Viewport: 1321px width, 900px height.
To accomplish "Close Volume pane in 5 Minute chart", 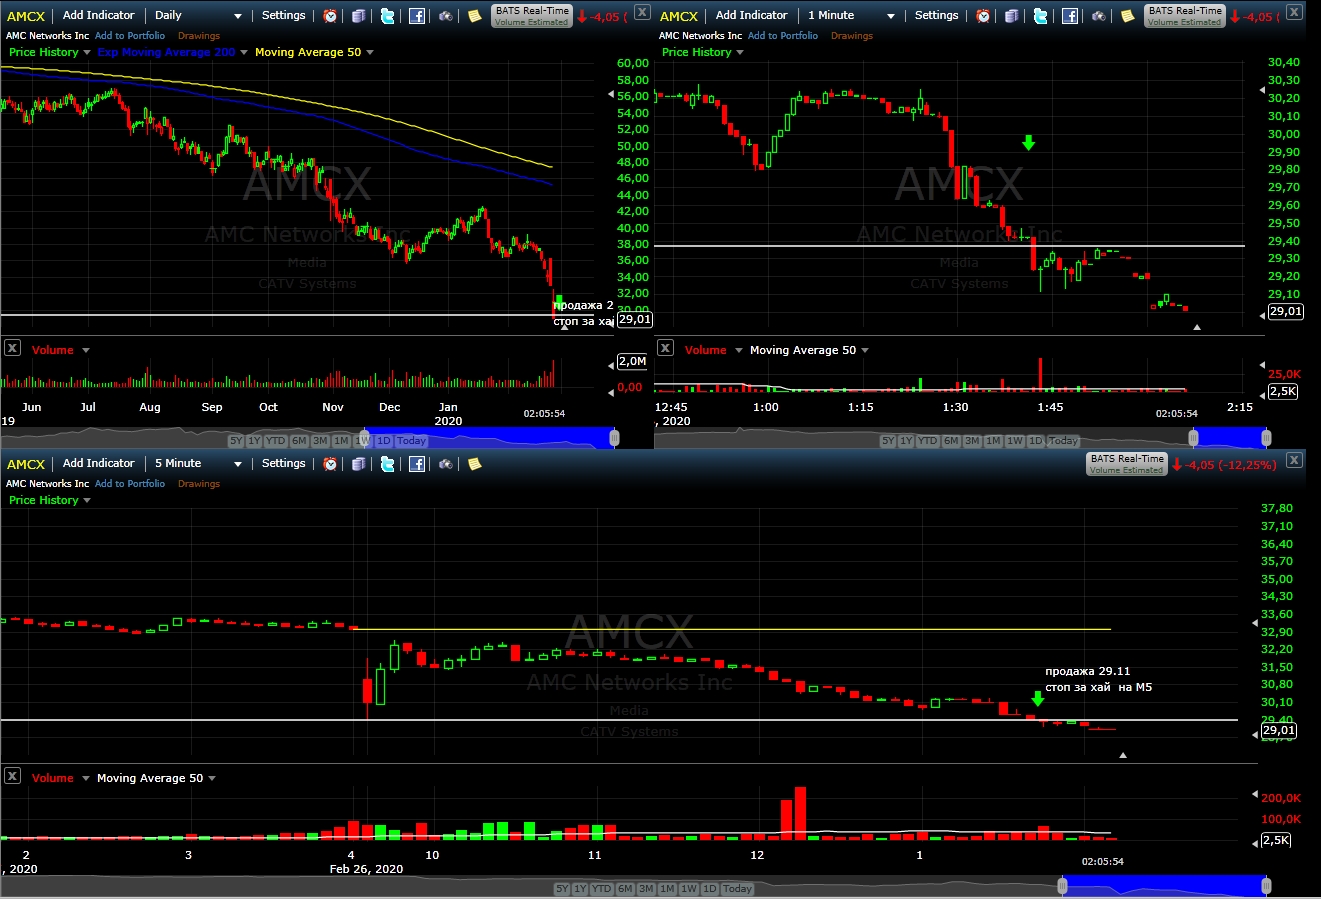I will (x=12, y=776).
